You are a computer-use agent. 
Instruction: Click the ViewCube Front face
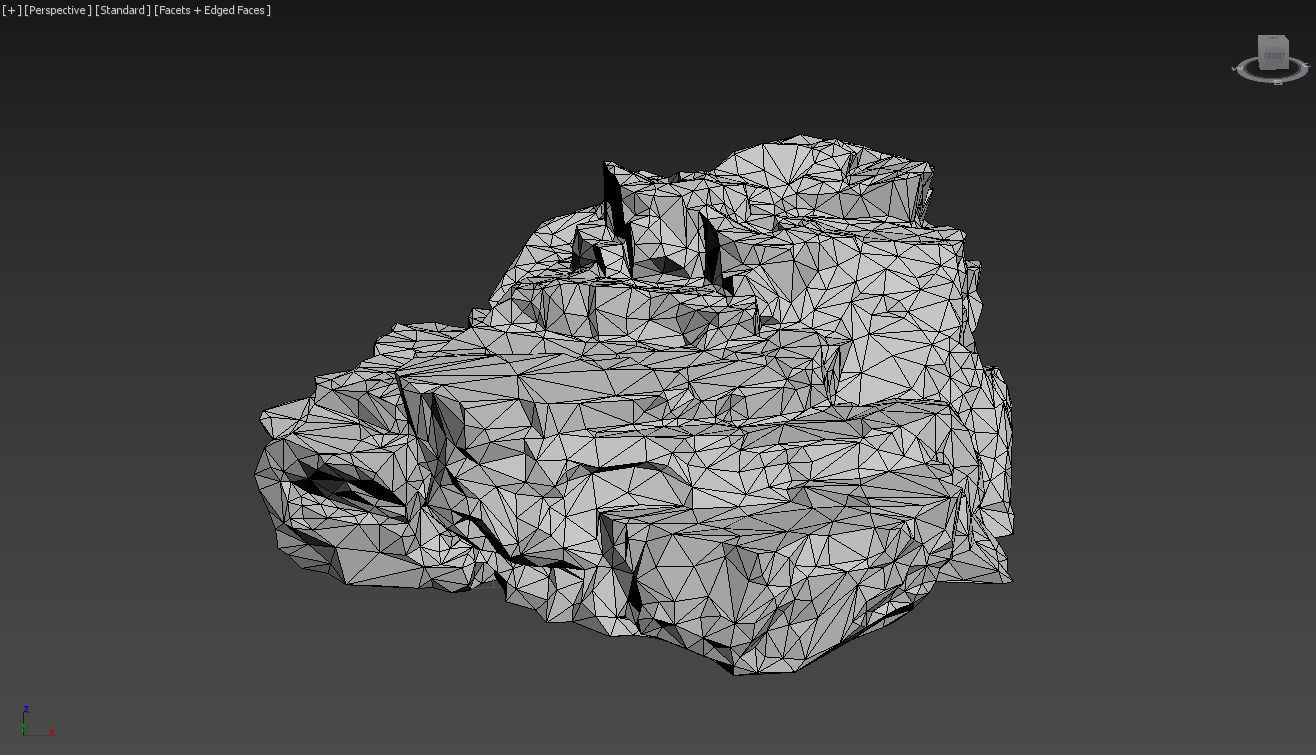pyautogui.click(x=1274, y=55)
